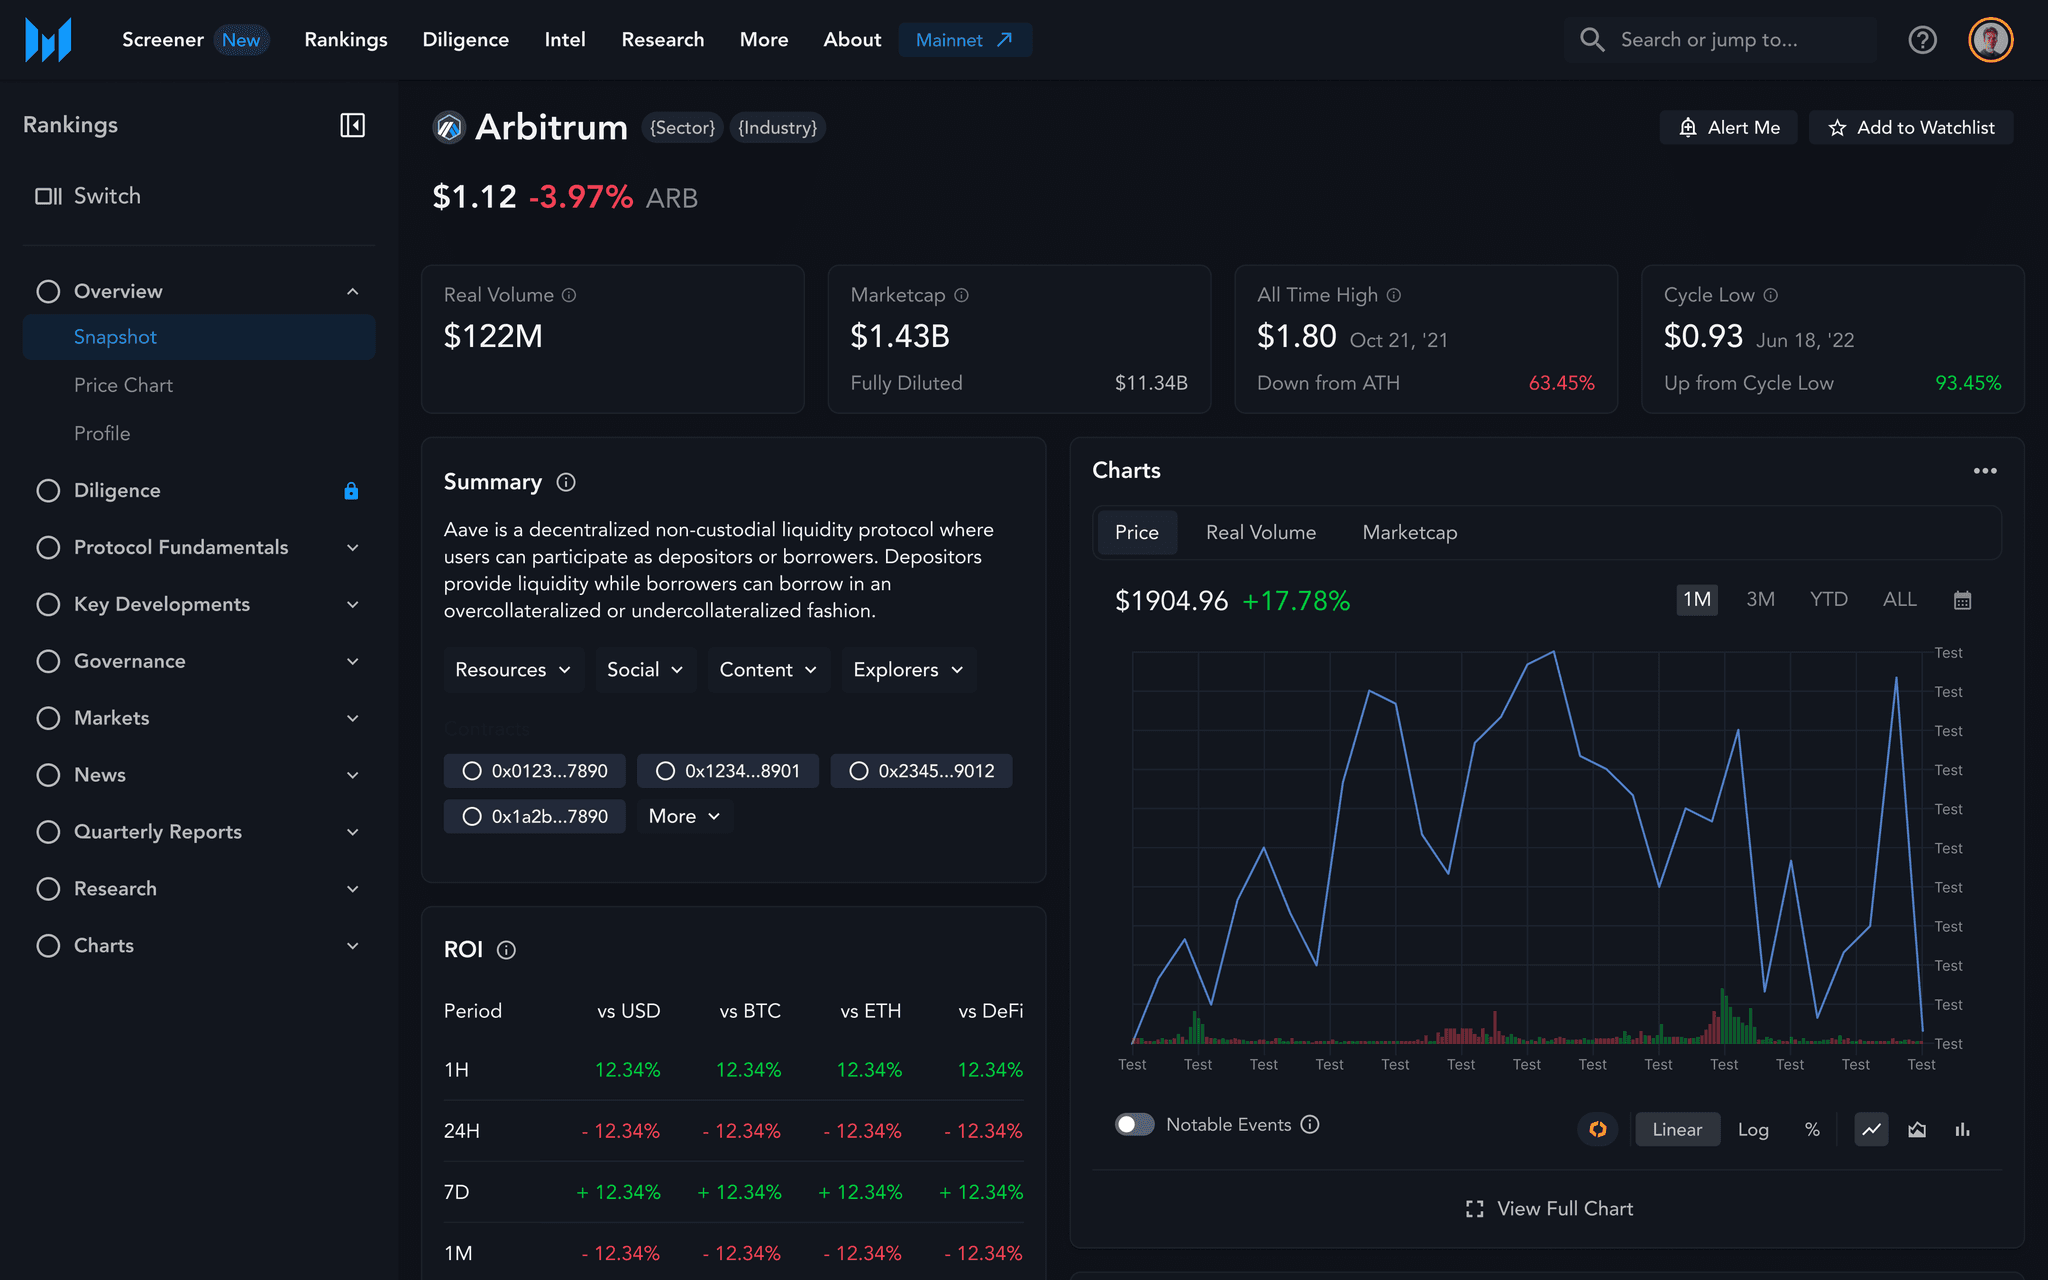
Task: Click the search or jump to field
Action: point(1720,40)
